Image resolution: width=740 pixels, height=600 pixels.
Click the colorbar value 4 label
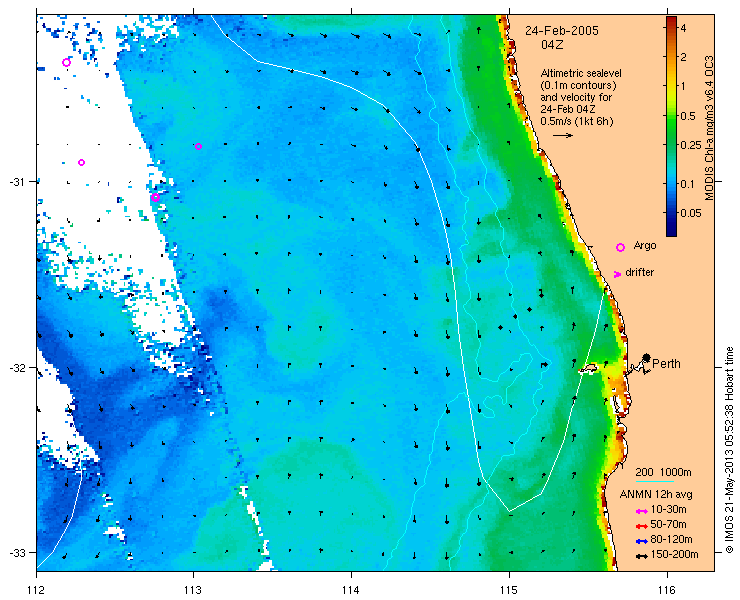click(x=683, y=28)
